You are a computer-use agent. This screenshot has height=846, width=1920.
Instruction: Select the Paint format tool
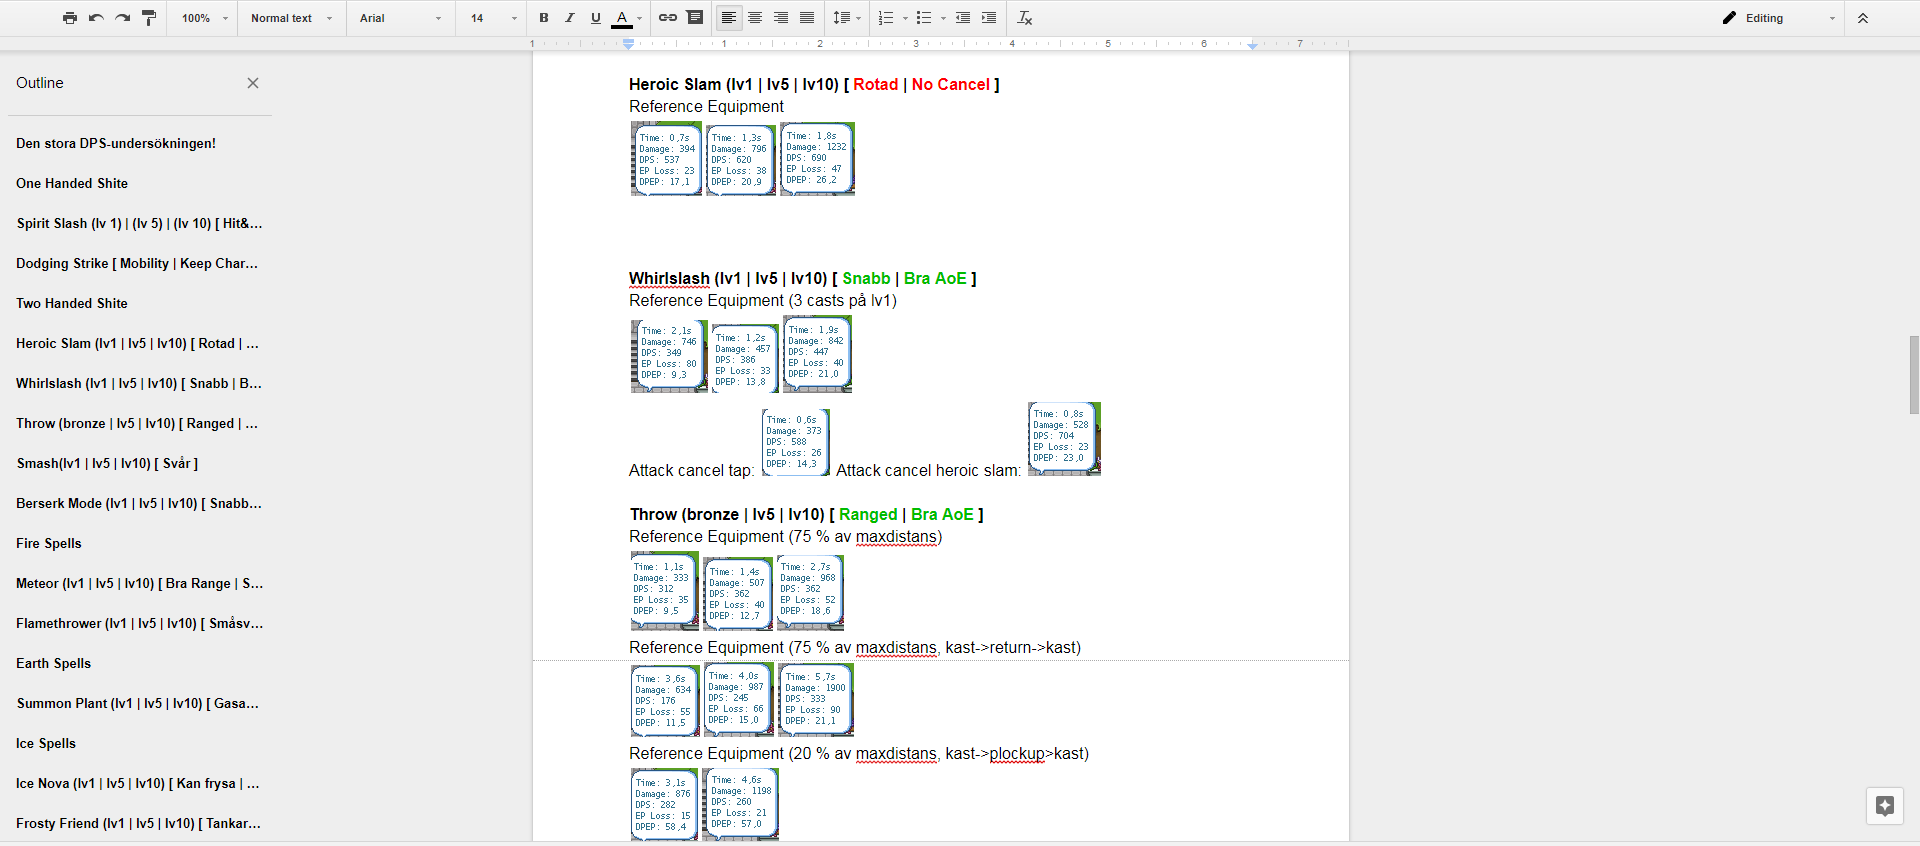(x=149, y=18)
